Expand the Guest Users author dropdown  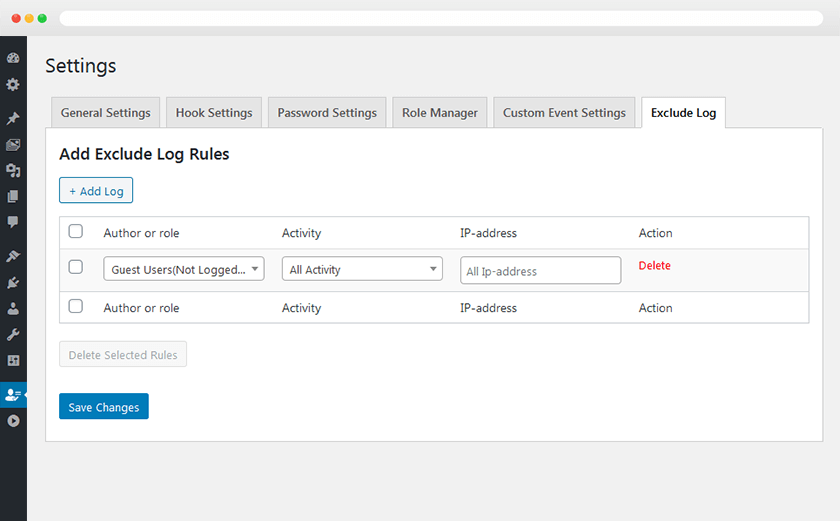click(184, 269)
